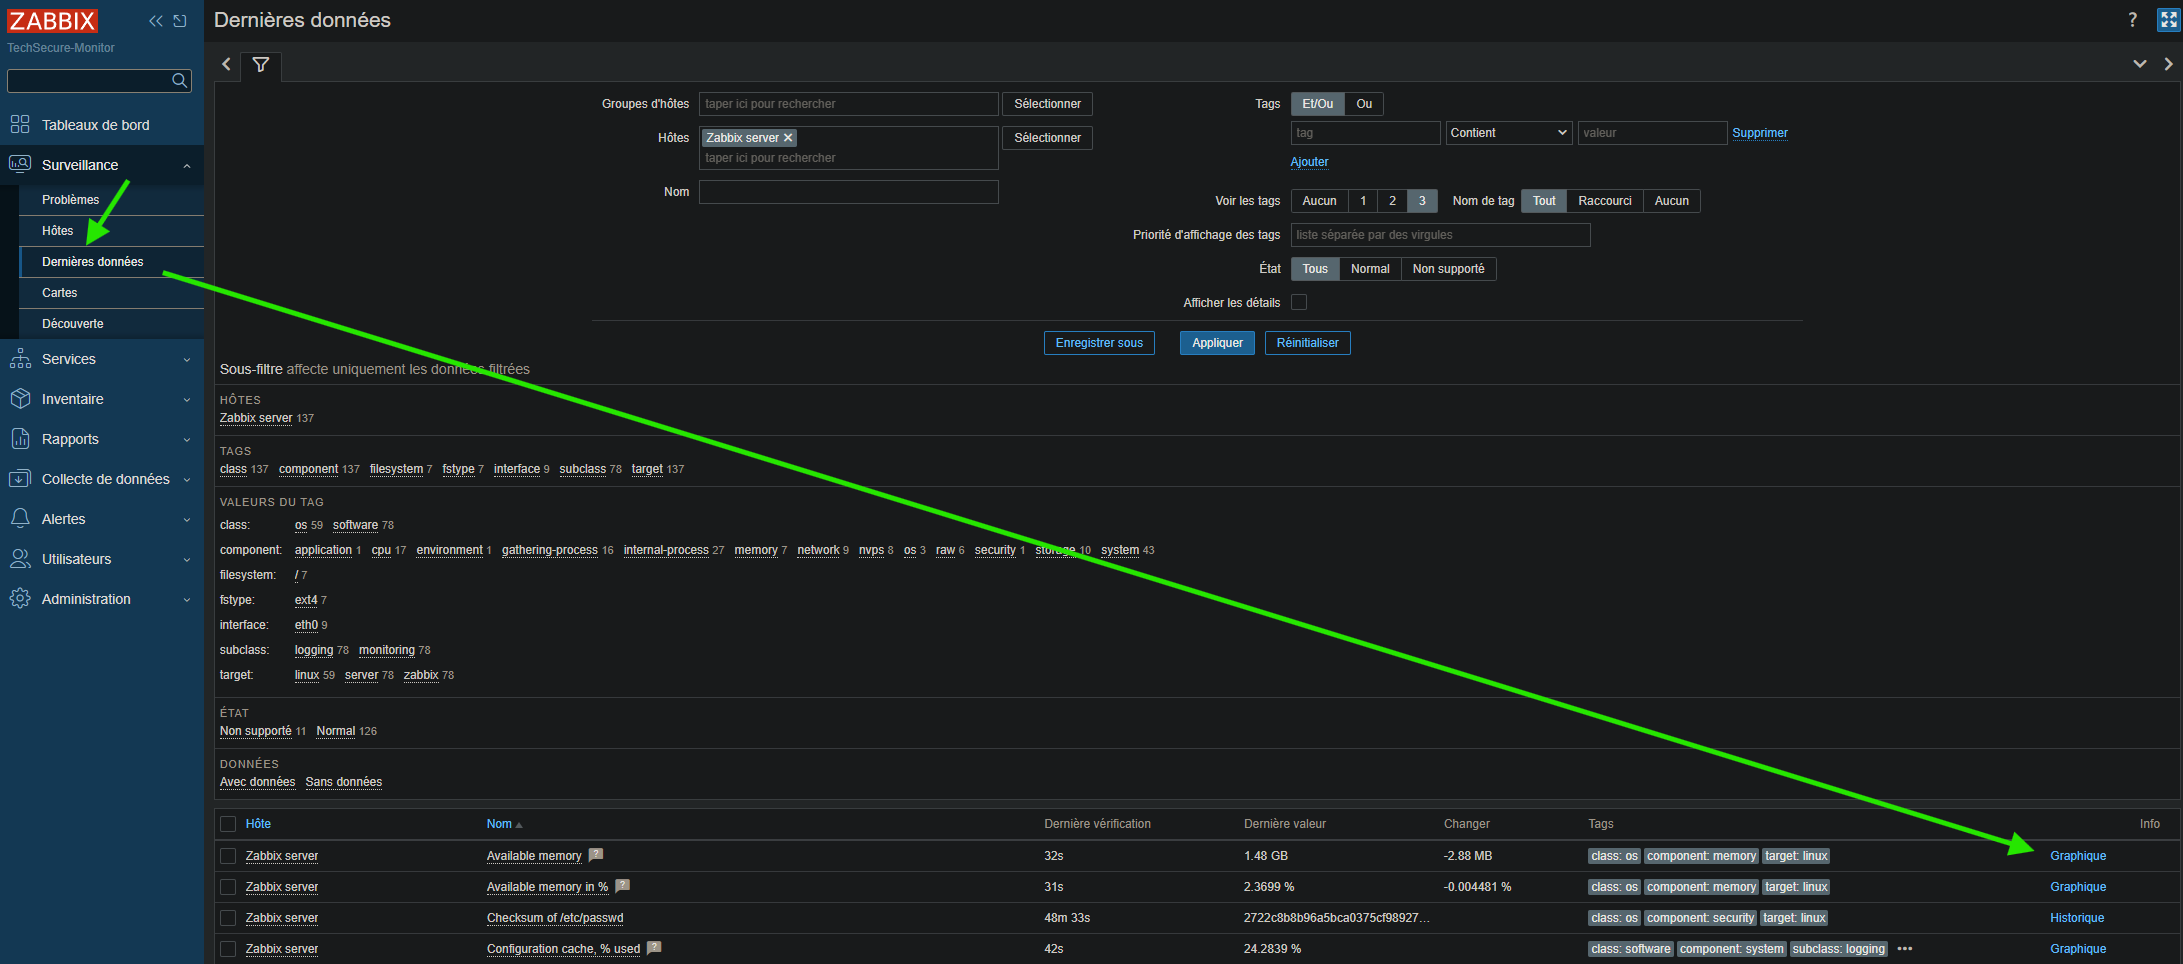The width and height of the screenshot is (2183, 964).
Task: Open Available memory description icon
Action: [596, 855]
